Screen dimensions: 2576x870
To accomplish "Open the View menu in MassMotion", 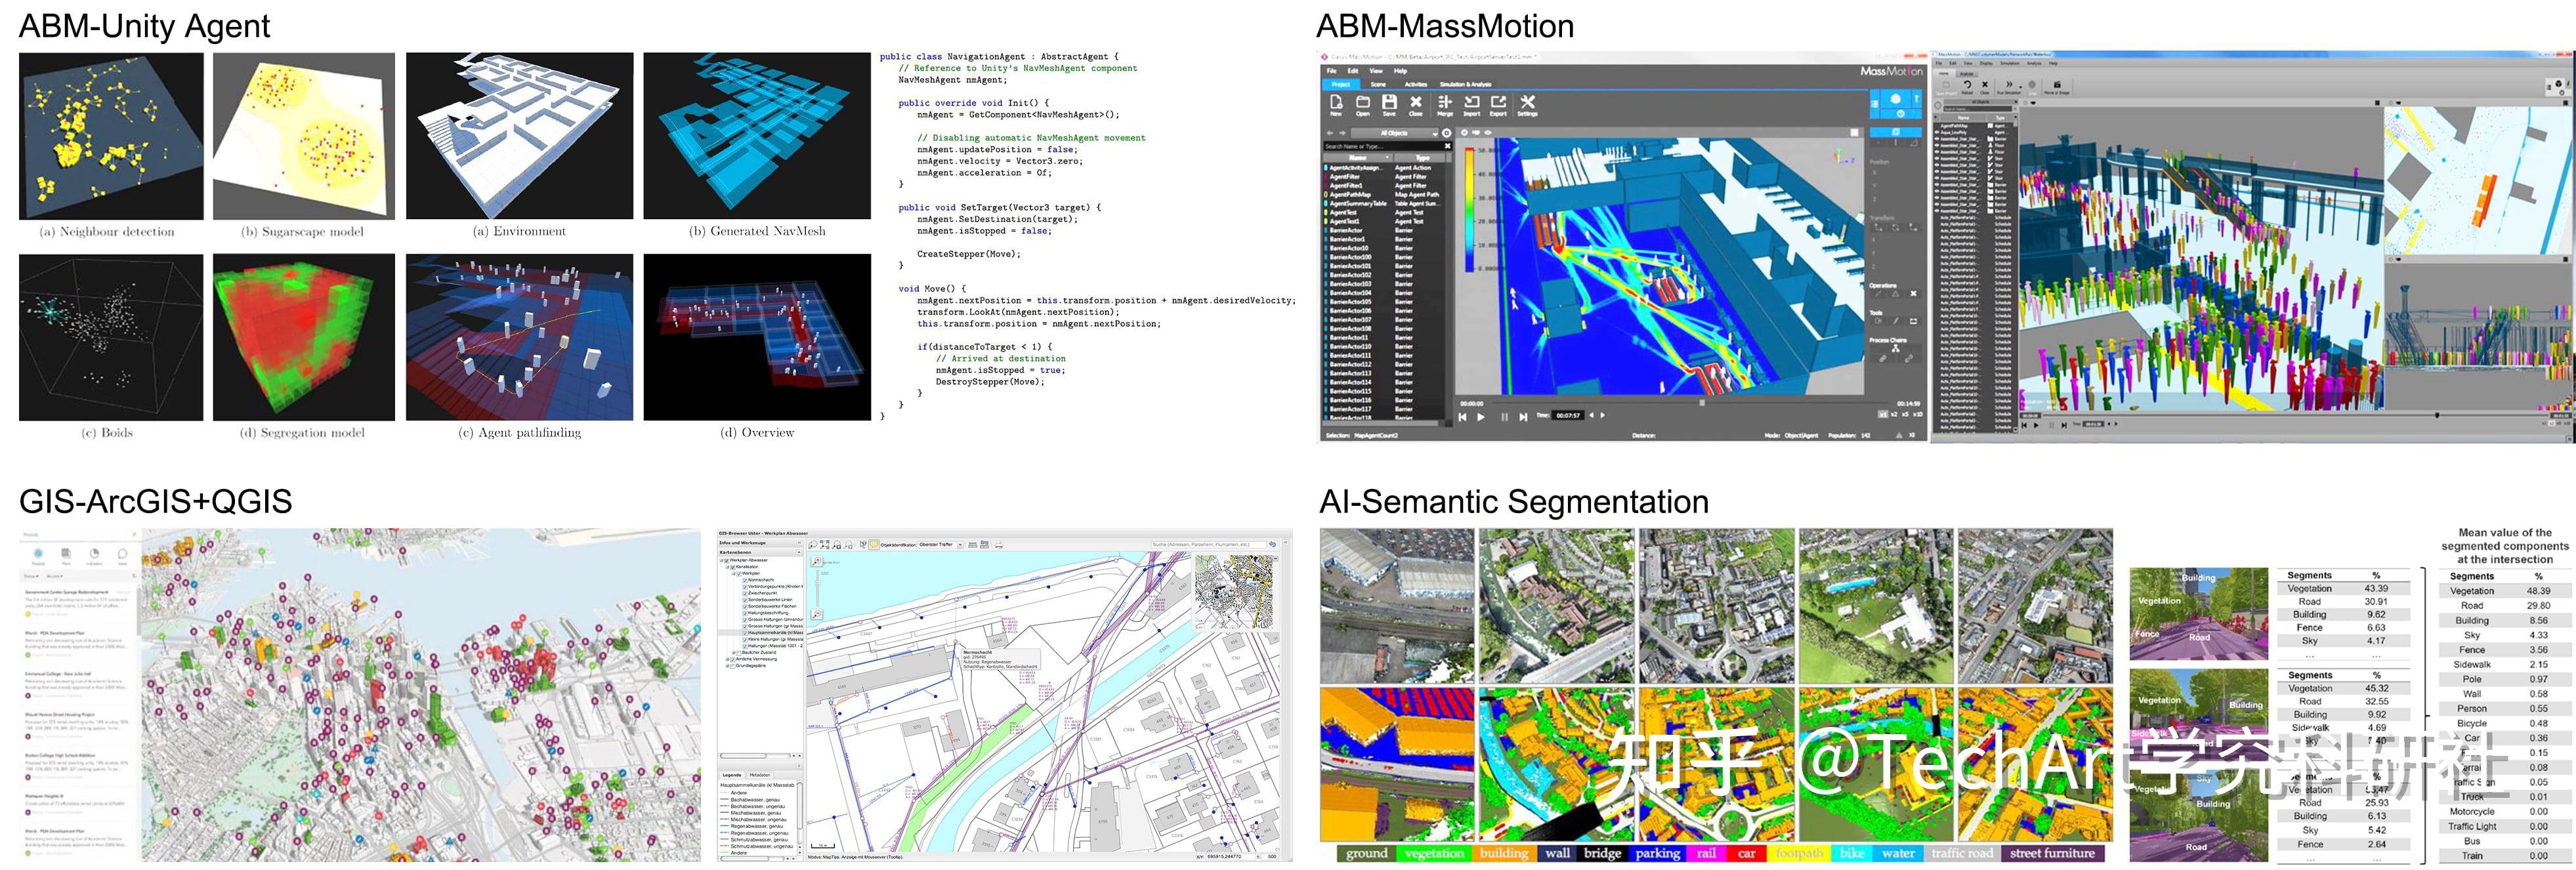I will coord(1377,71).
